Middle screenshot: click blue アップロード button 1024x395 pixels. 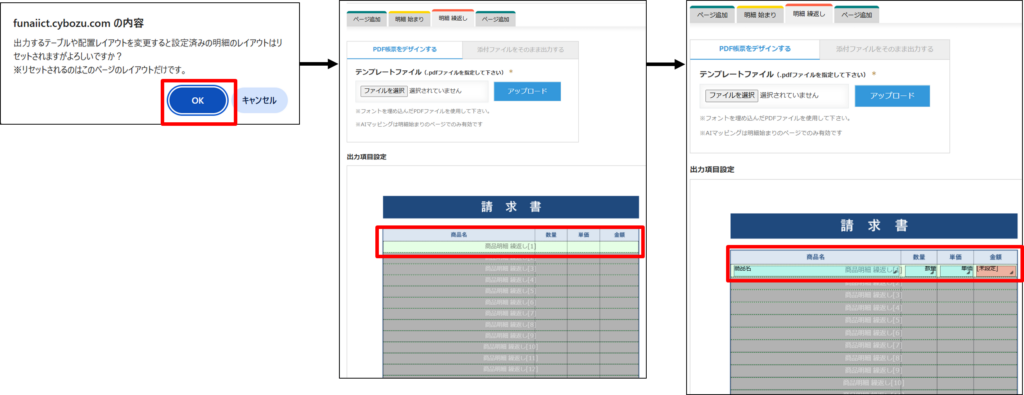pos(527,91)
